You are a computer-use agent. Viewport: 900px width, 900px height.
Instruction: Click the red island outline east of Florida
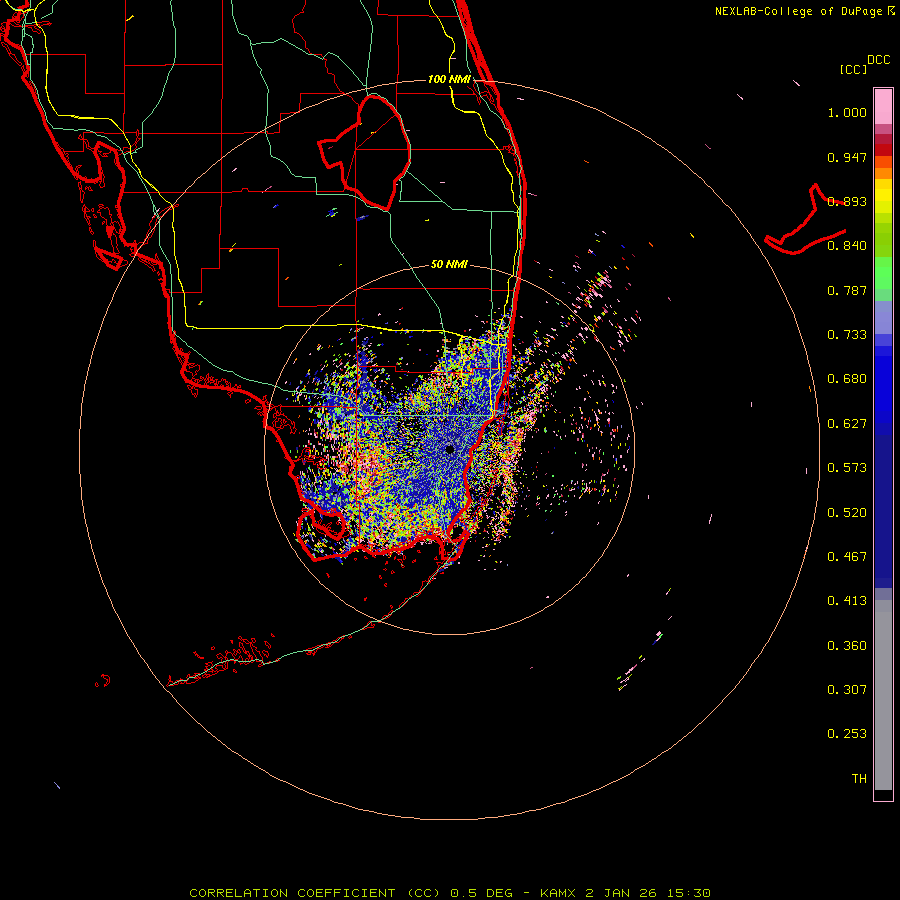point(805,219)
